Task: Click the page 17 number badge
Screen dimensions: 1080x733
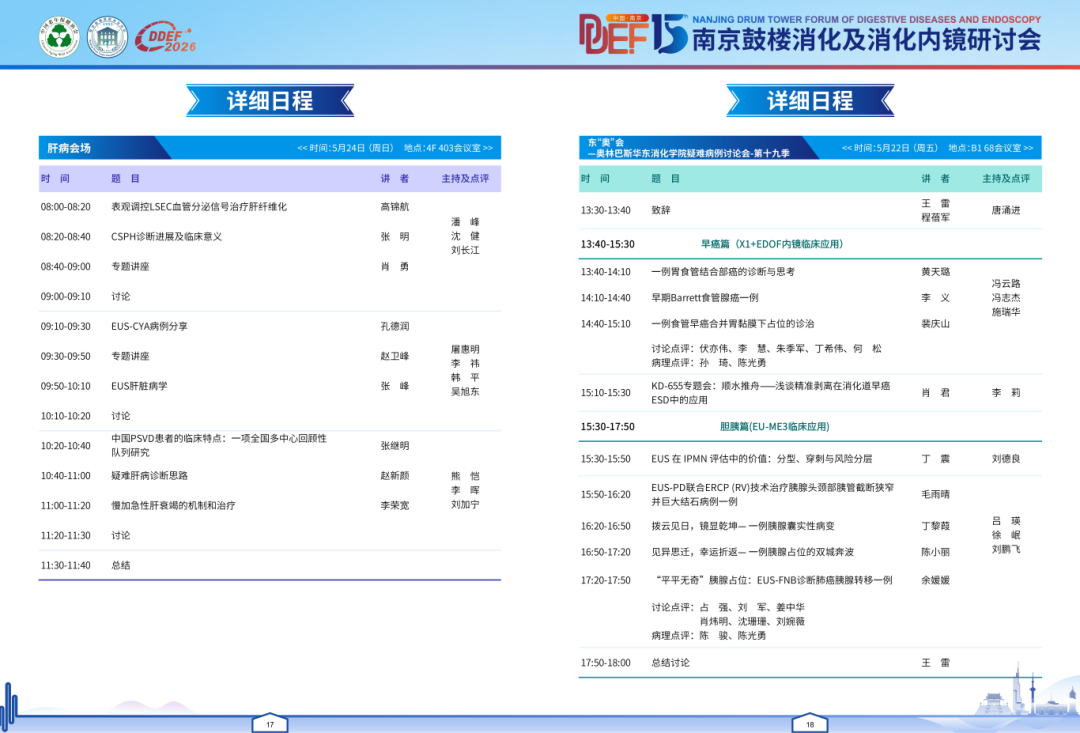Action: [270, 723]
